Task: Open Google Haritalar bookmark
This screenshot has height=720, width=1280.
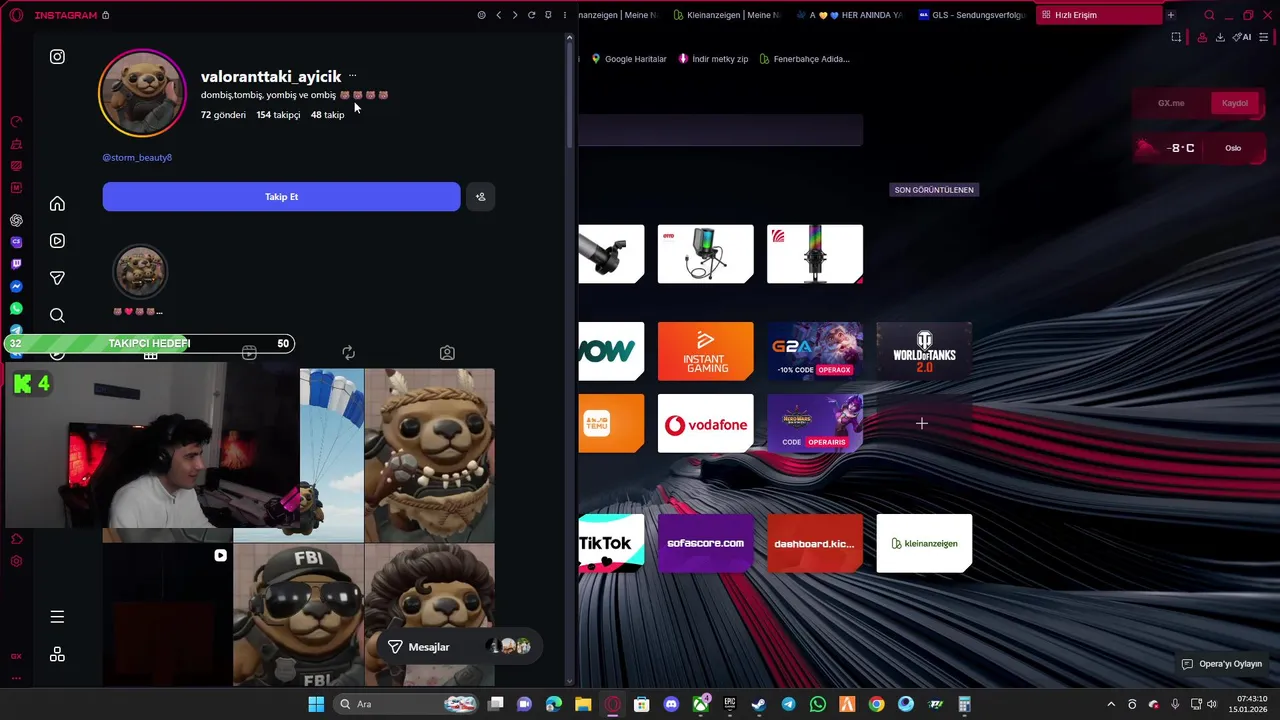Action: pos(628,59)
